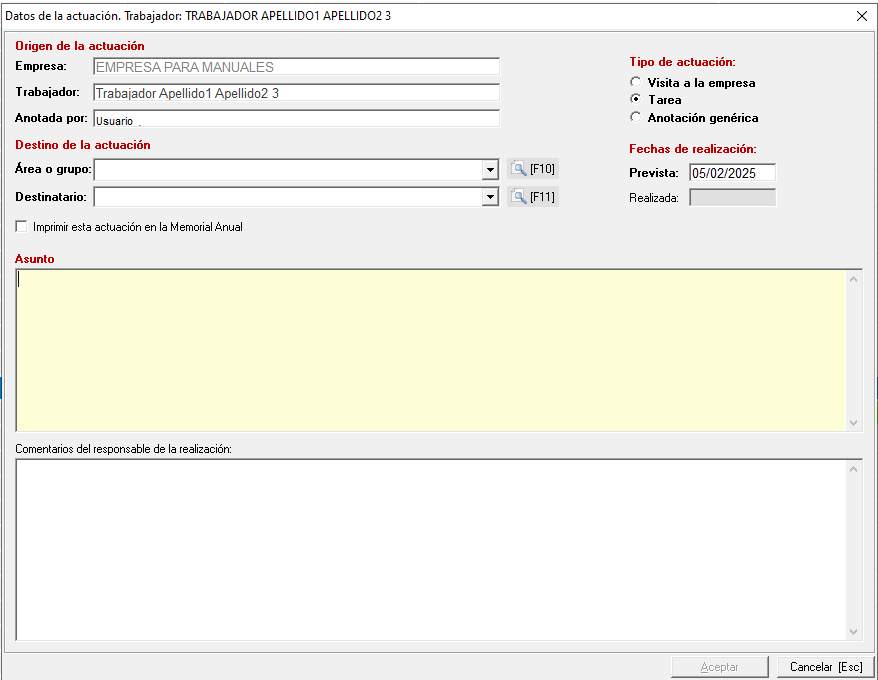
Task: Click the Asunto heading label
Action: (35, 259)
